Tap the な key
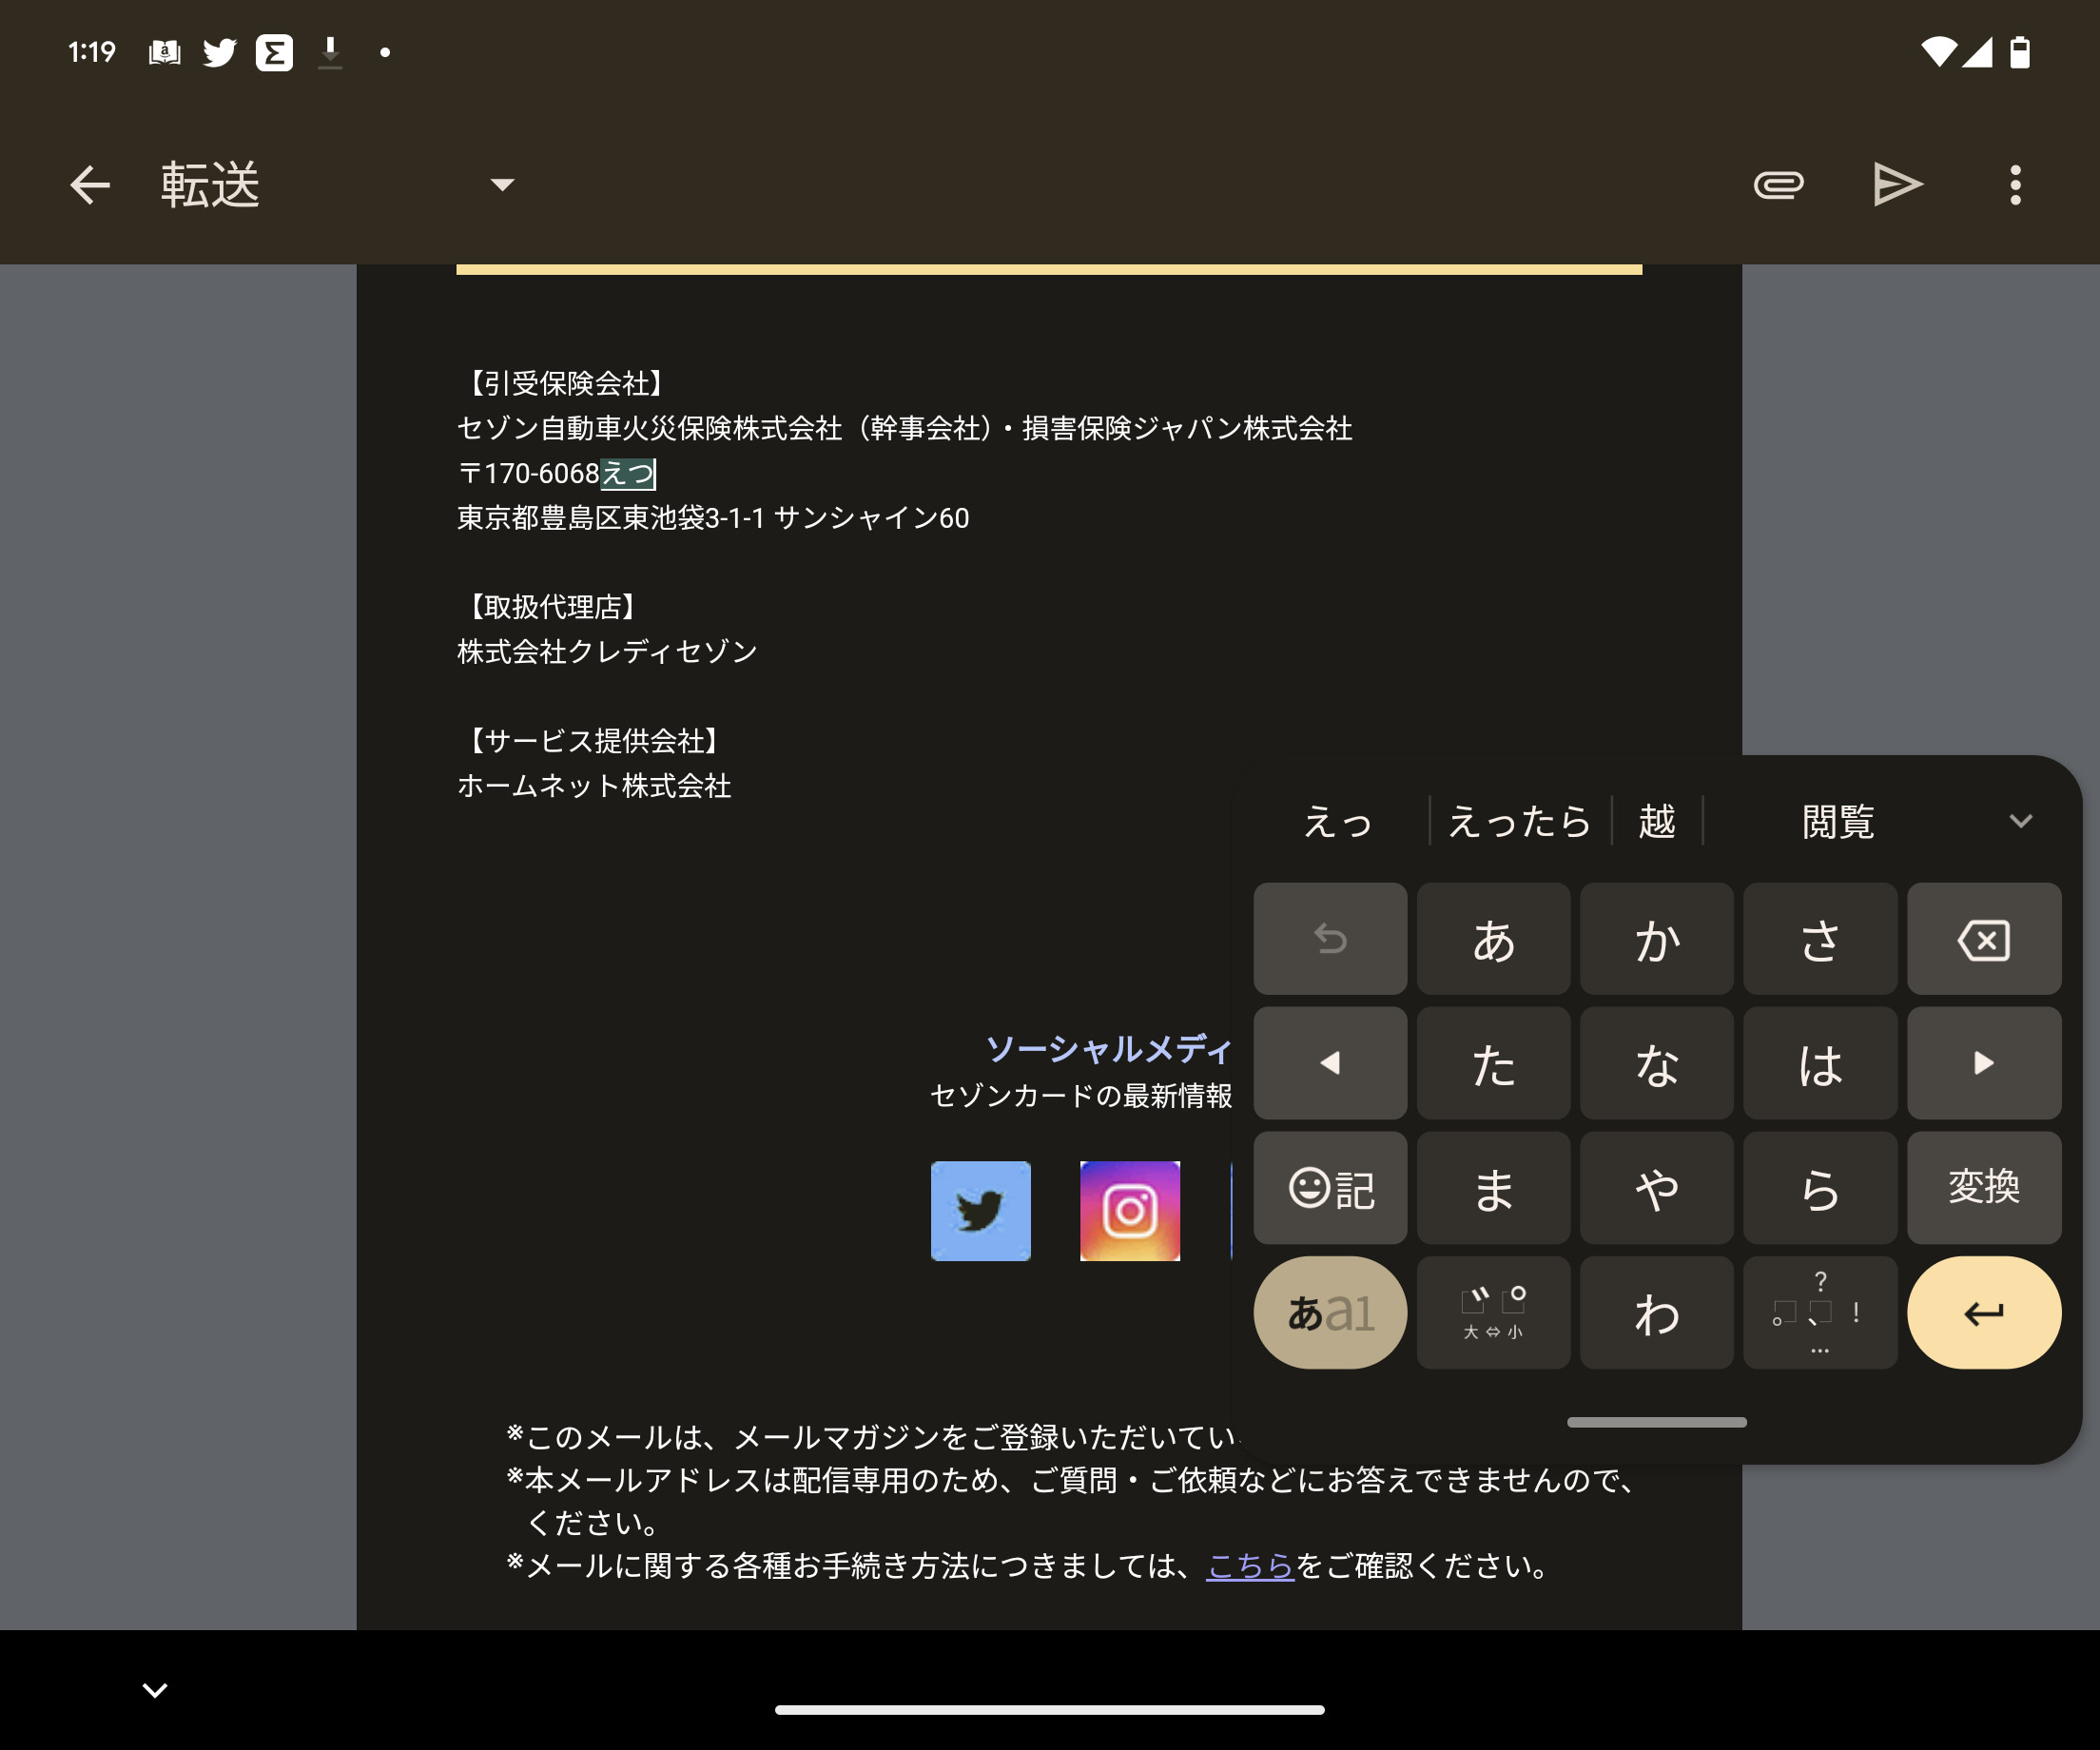The width and height of the screenshot is (2100, 1750). (x=1657, y=1063)
